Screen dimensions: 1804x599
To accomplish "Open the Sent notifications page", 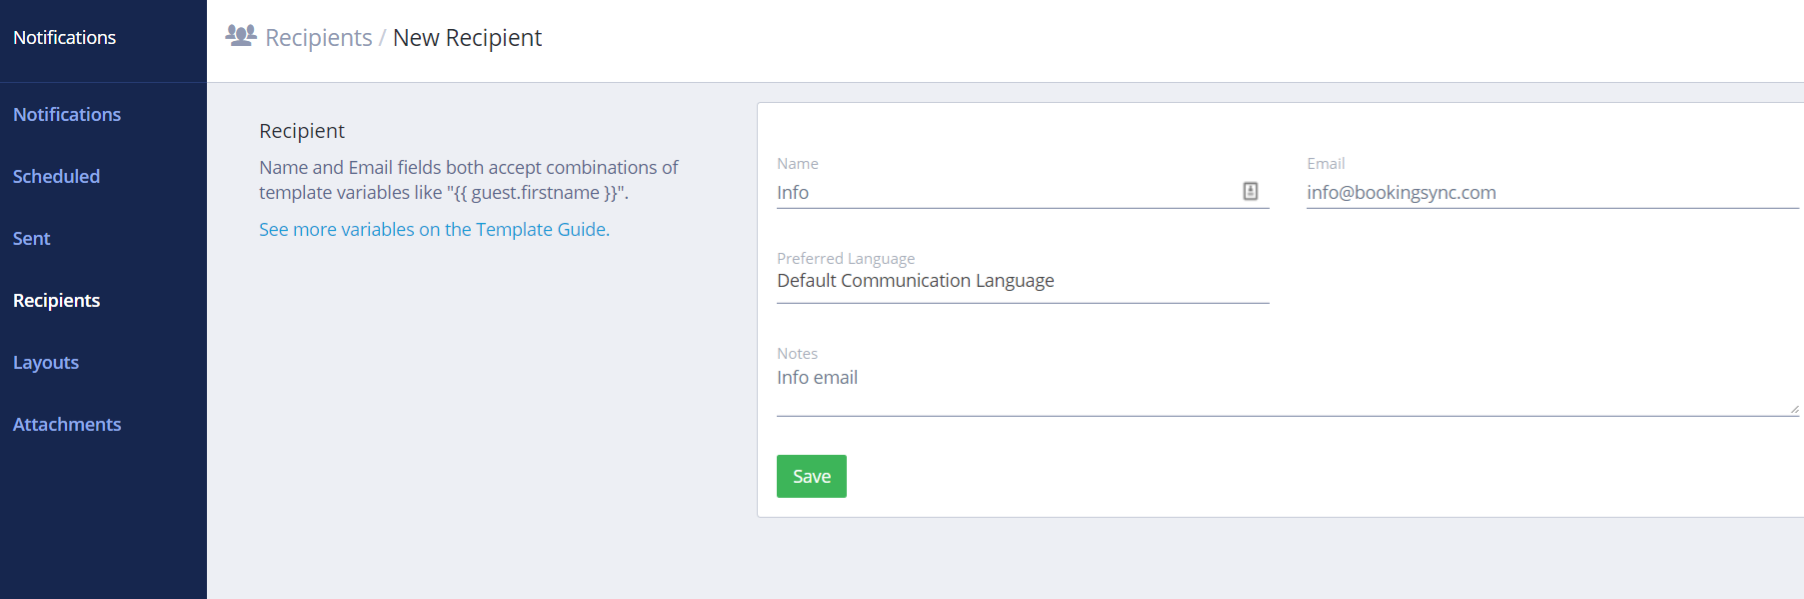I will click(x=31, y=239).
